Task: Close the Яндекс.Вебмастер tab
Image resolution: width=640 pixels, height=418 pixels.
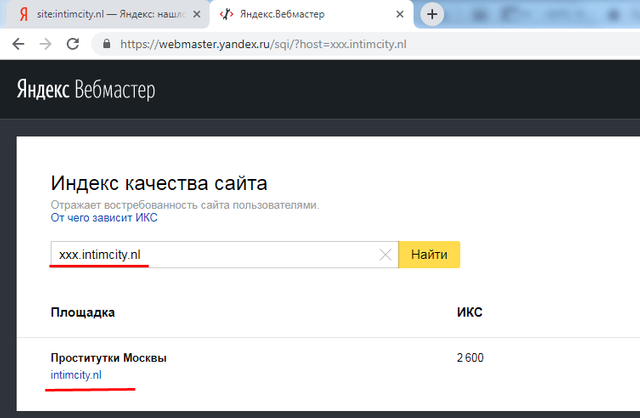Action: pos(400,14)
